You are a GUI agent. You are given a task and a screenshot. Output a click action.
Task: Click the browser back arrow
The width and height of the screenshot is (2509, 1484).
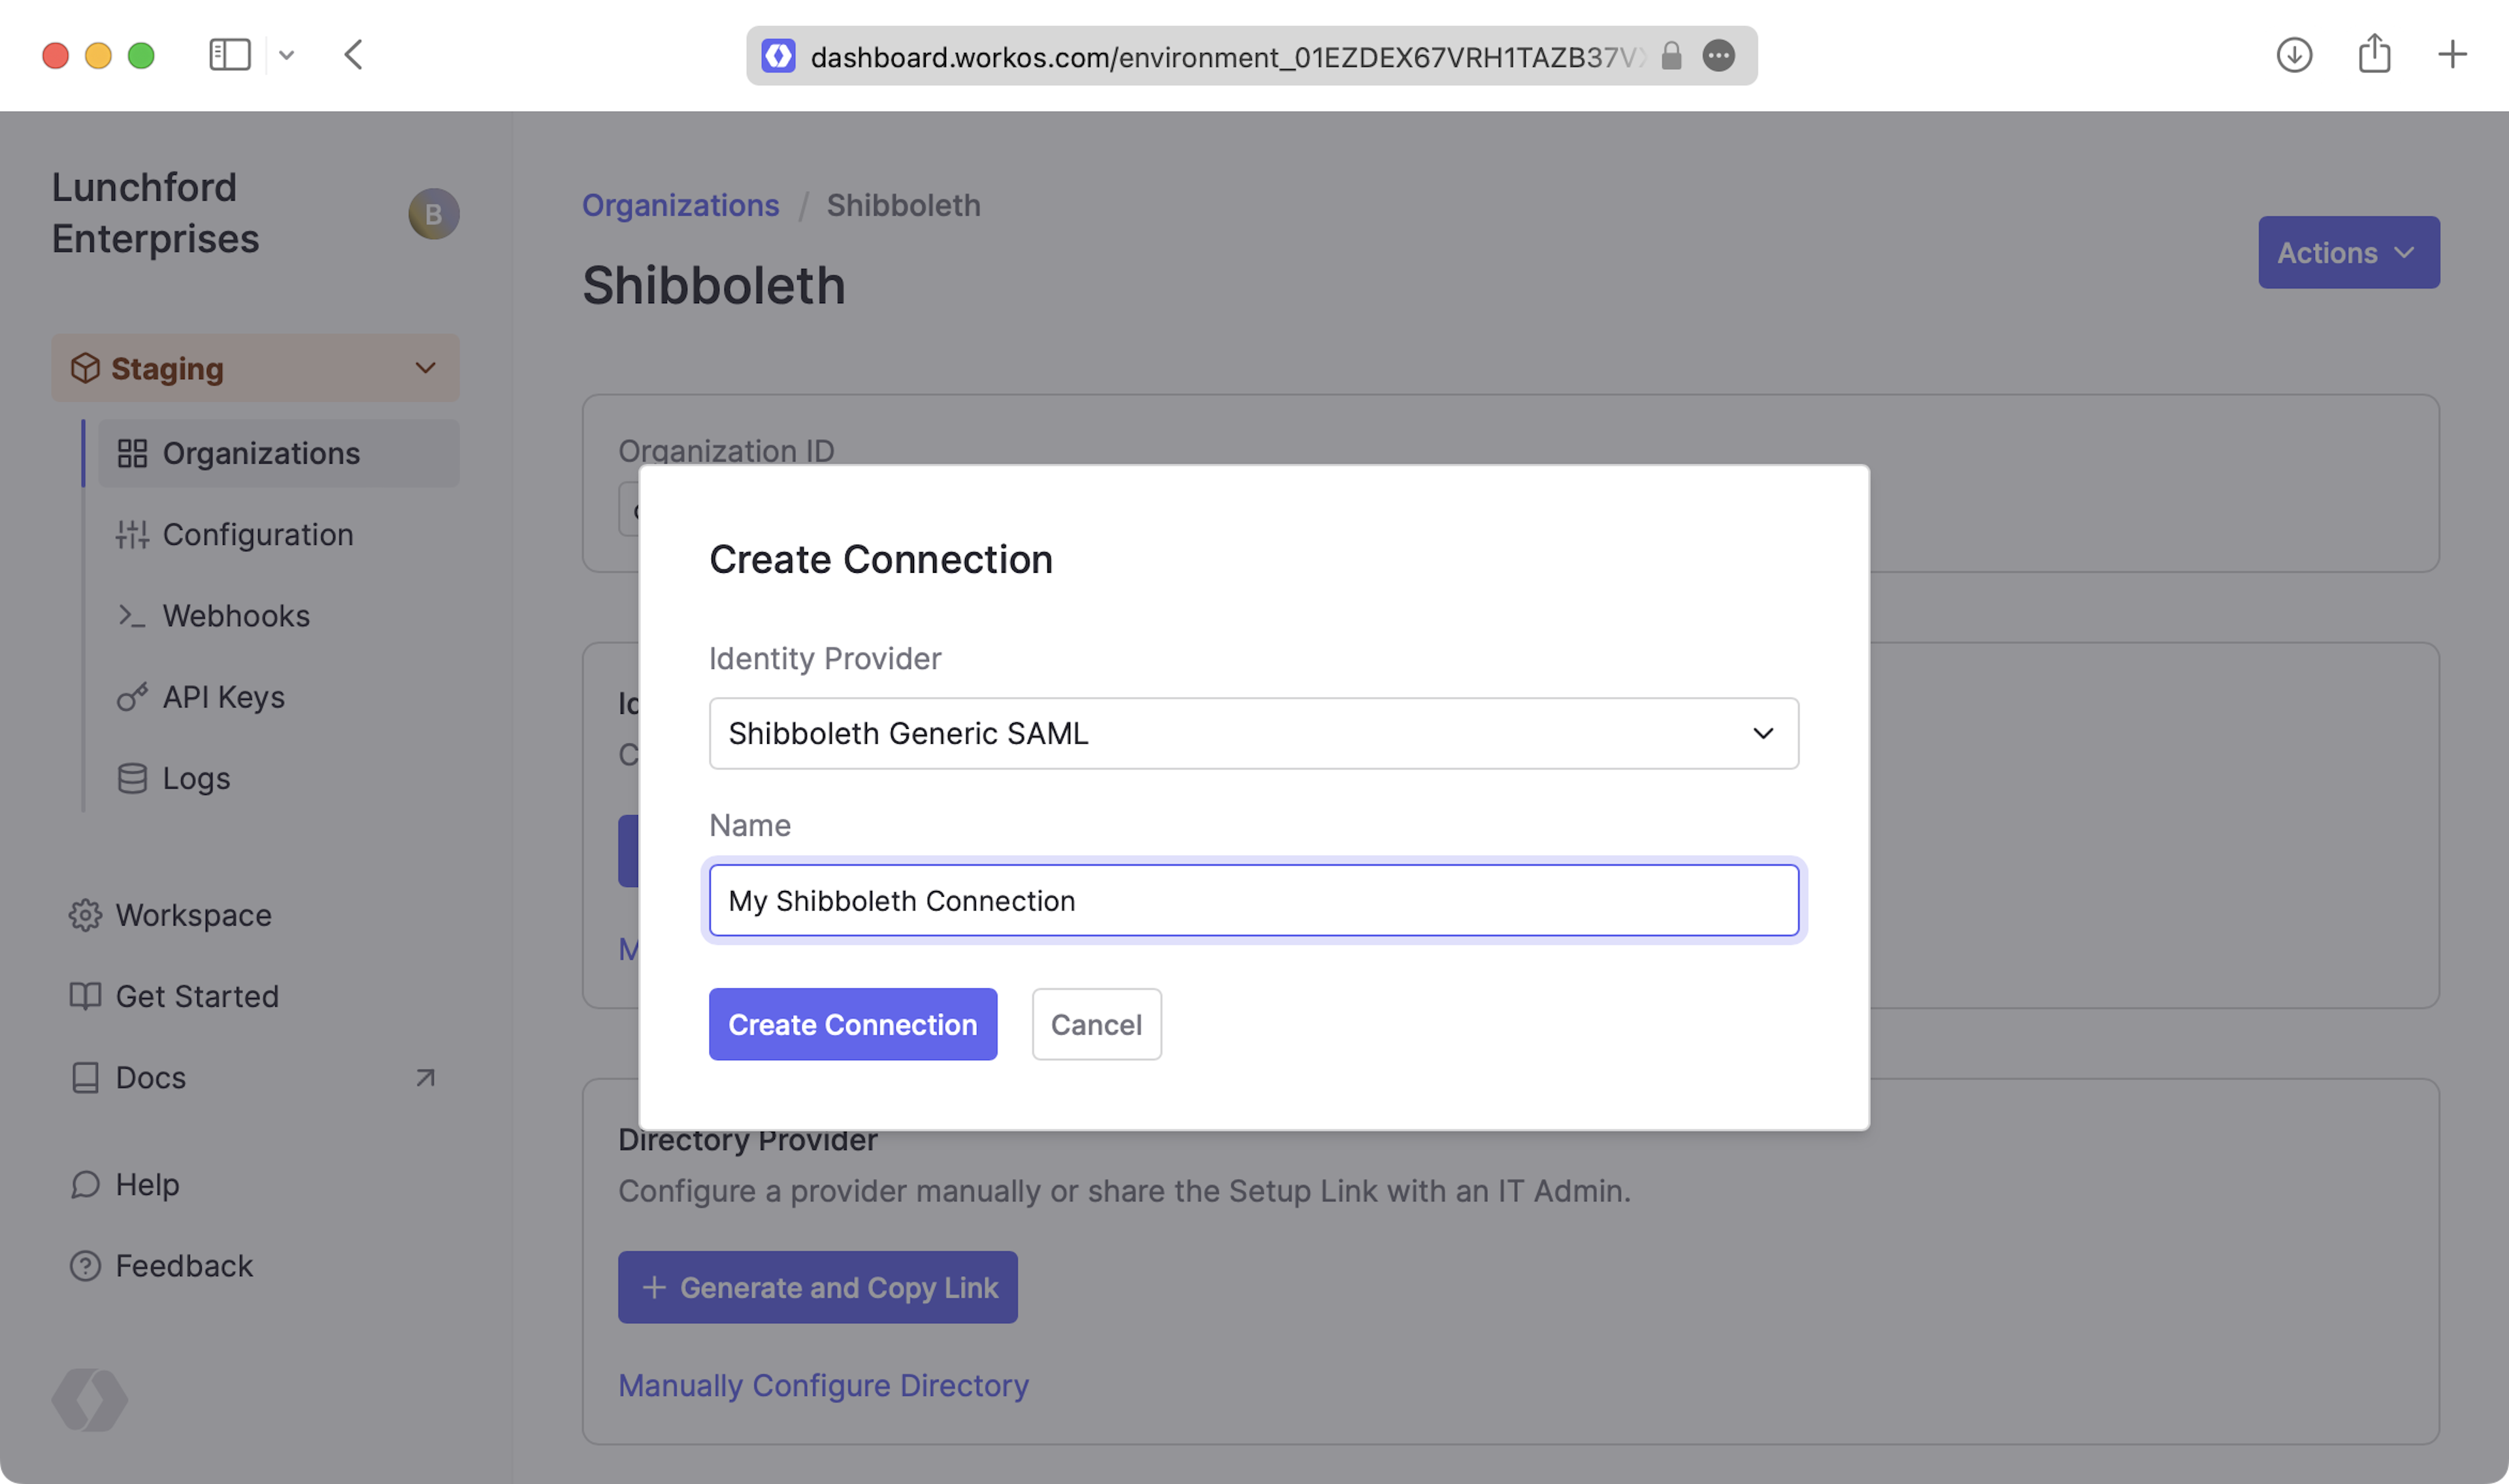coord(353,55)
